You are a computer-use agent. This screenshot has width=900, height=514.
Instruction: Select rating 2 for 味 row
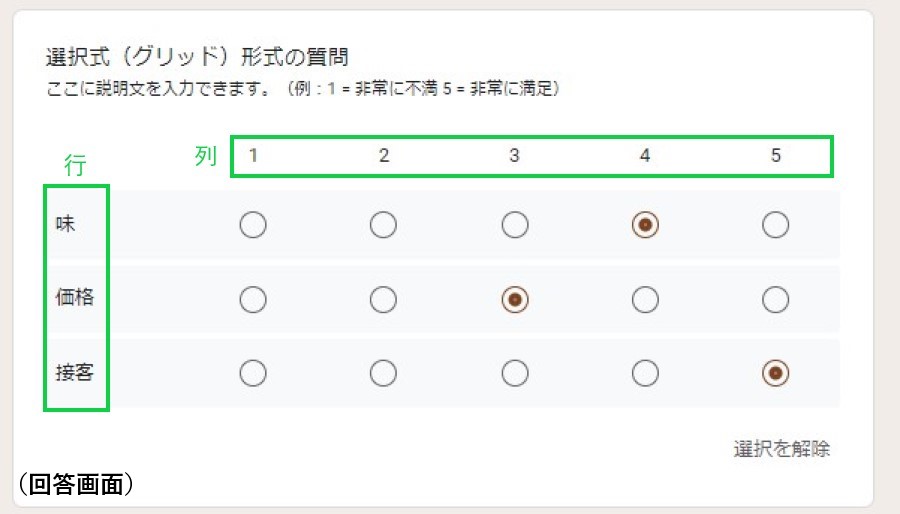(x=383, y=225)
